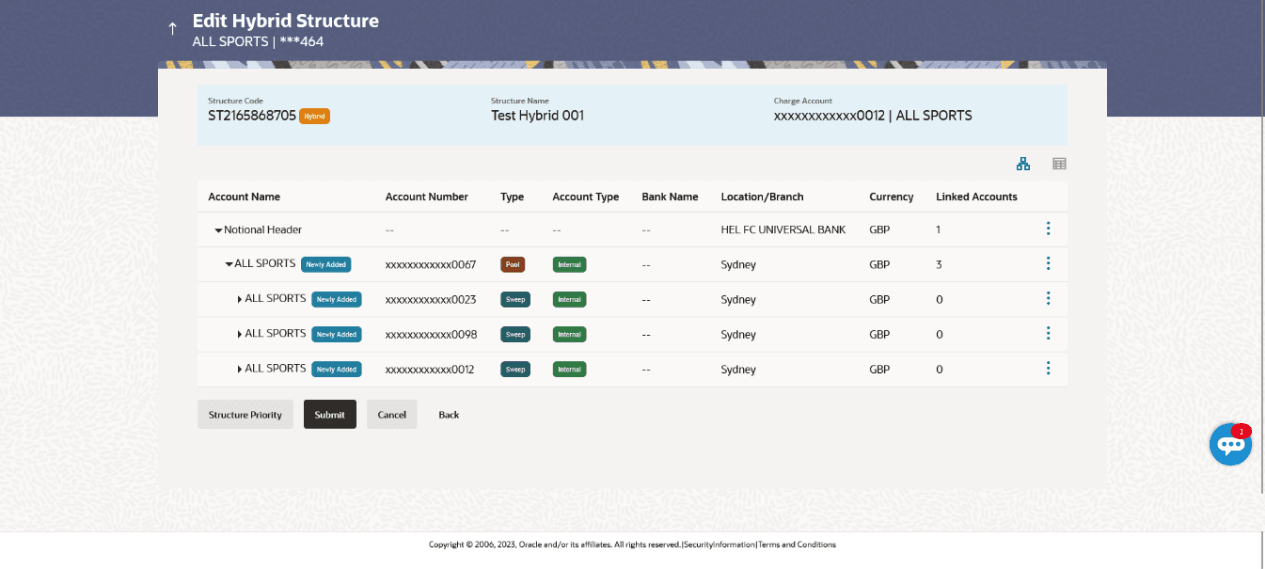Go Back using the Back link

(x=449, y=415)
